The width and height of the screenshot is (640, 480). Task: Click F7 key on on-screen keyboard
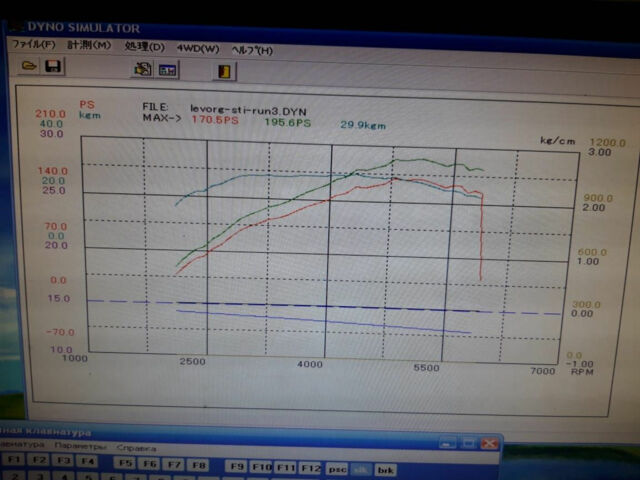pyautogui.click(x=174, y=464)
